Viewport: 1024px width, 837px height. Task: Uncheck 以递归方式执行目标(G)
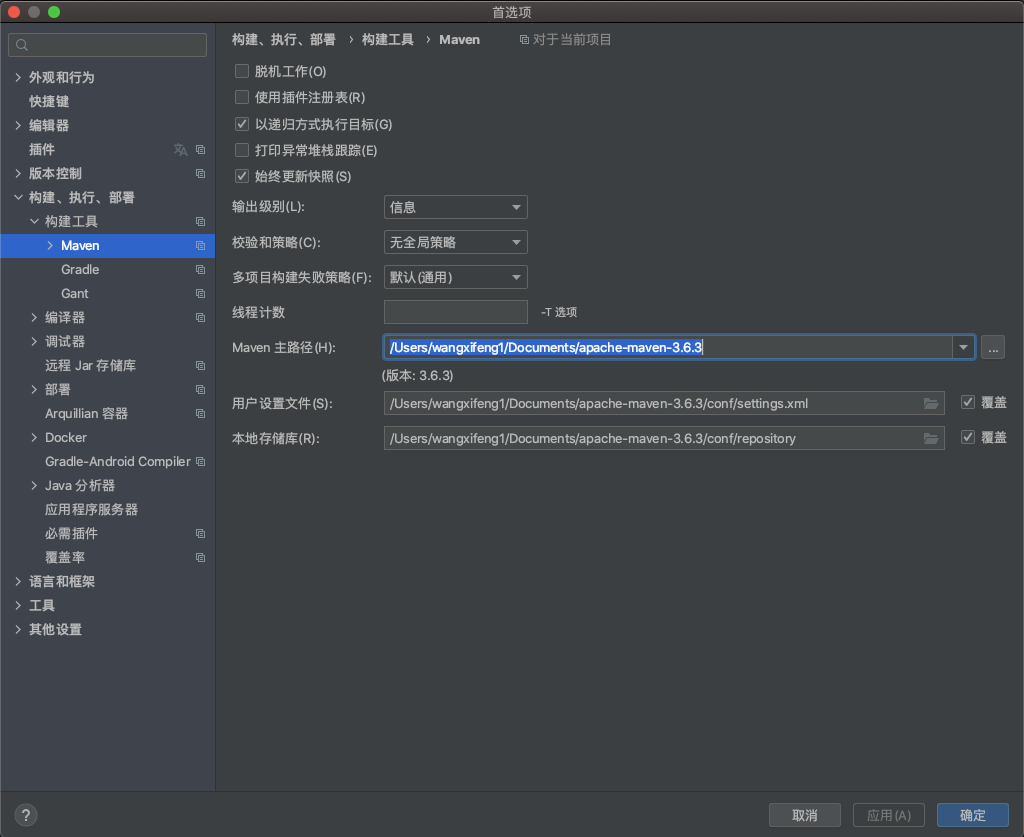242,123
